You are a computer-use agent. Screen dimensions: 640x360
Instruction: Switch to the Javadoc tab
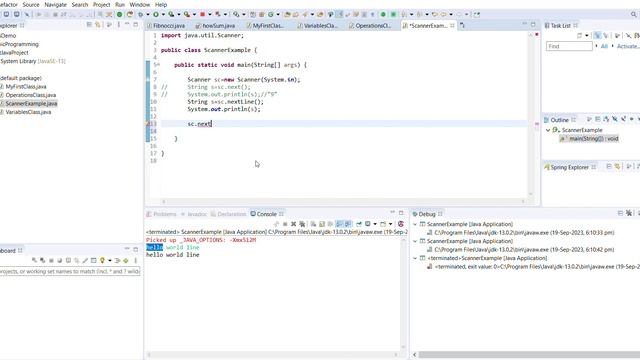click(194, 214)
